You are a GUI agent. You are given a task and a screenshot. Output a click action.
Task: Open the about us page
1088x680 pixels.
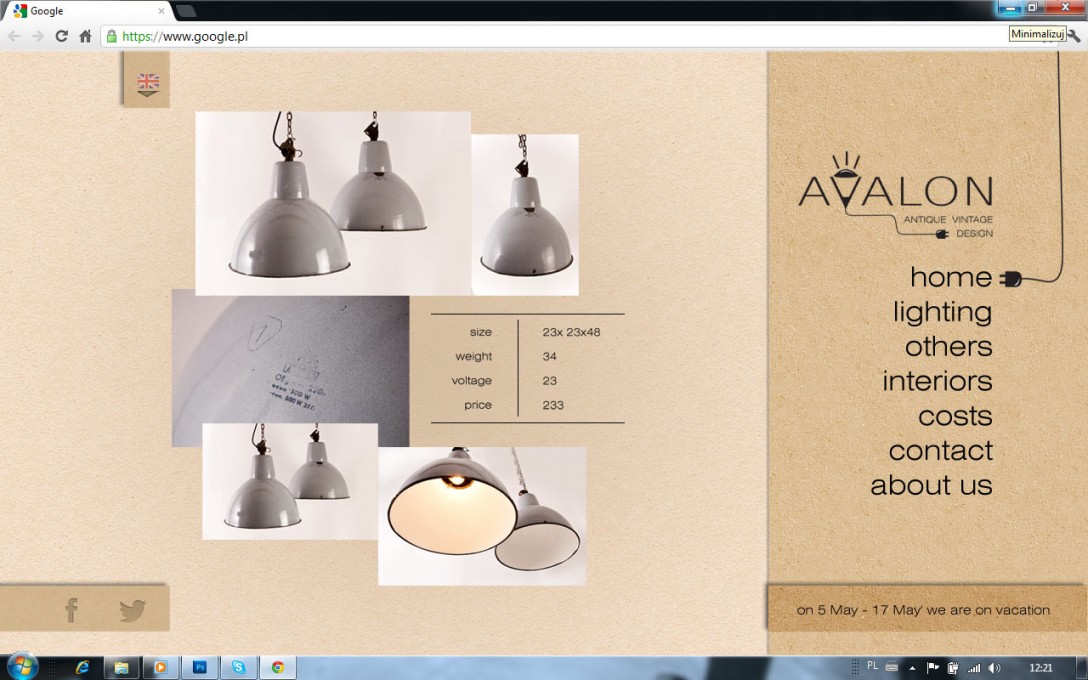pyautogui.click(x=931, y=485)
